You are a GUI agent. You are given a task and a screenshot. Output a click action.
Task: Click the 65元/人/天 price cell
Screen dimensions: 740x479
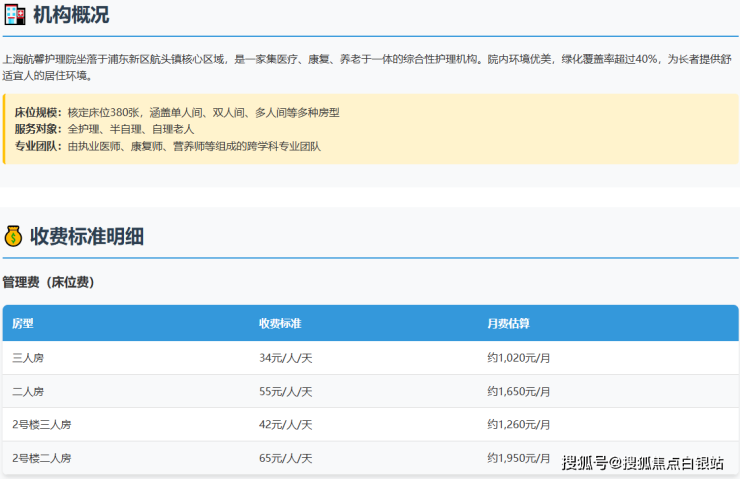(x=285, y=458)
